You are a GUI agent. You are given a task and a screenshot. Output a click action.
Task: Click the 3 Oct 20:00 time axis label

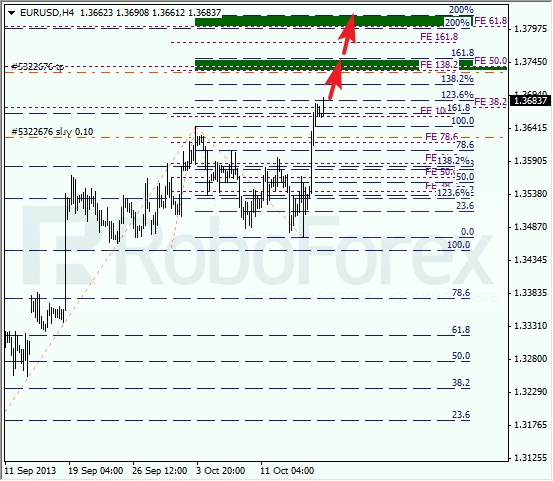click(x=220, y=471)
